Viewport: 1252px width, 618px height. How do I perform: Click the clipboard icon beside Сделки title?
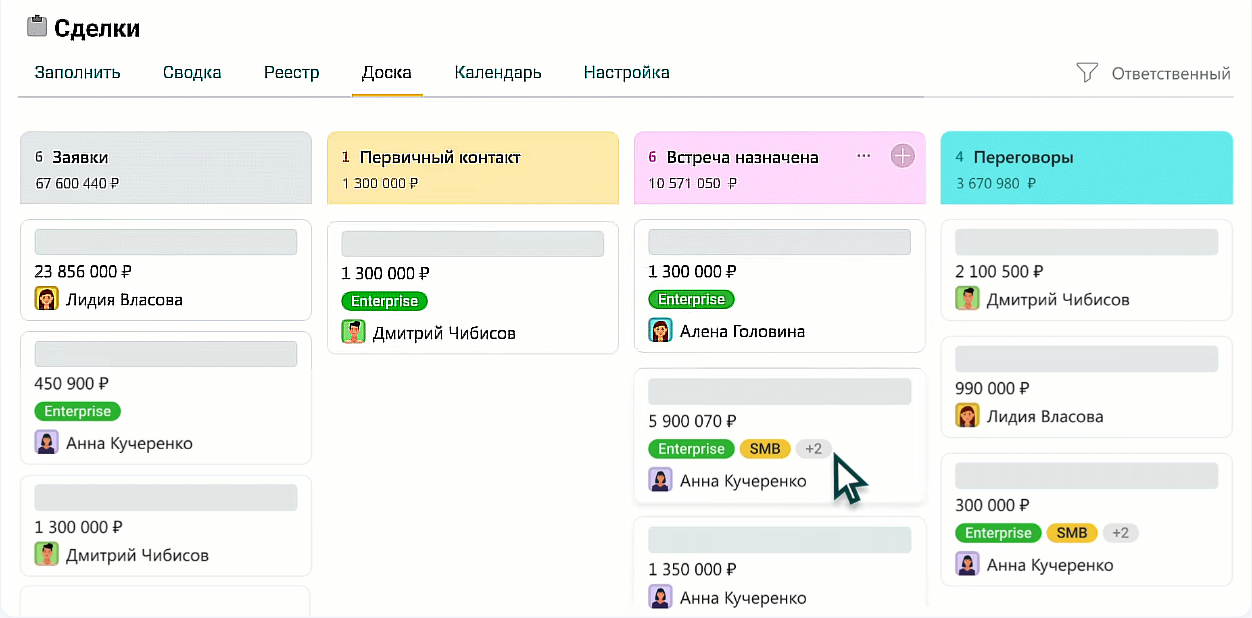pyautogui.click(x=37, y=27)
